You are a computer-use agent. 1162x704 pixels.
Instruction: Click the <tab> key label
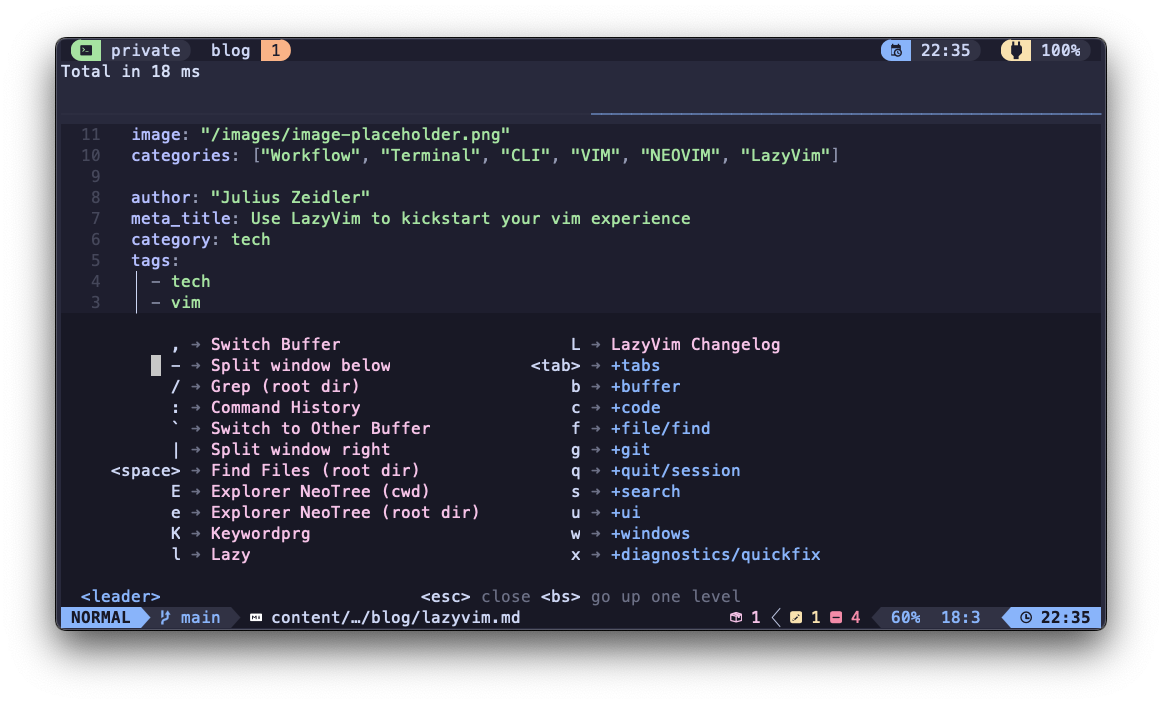click(x=556, y=365)
